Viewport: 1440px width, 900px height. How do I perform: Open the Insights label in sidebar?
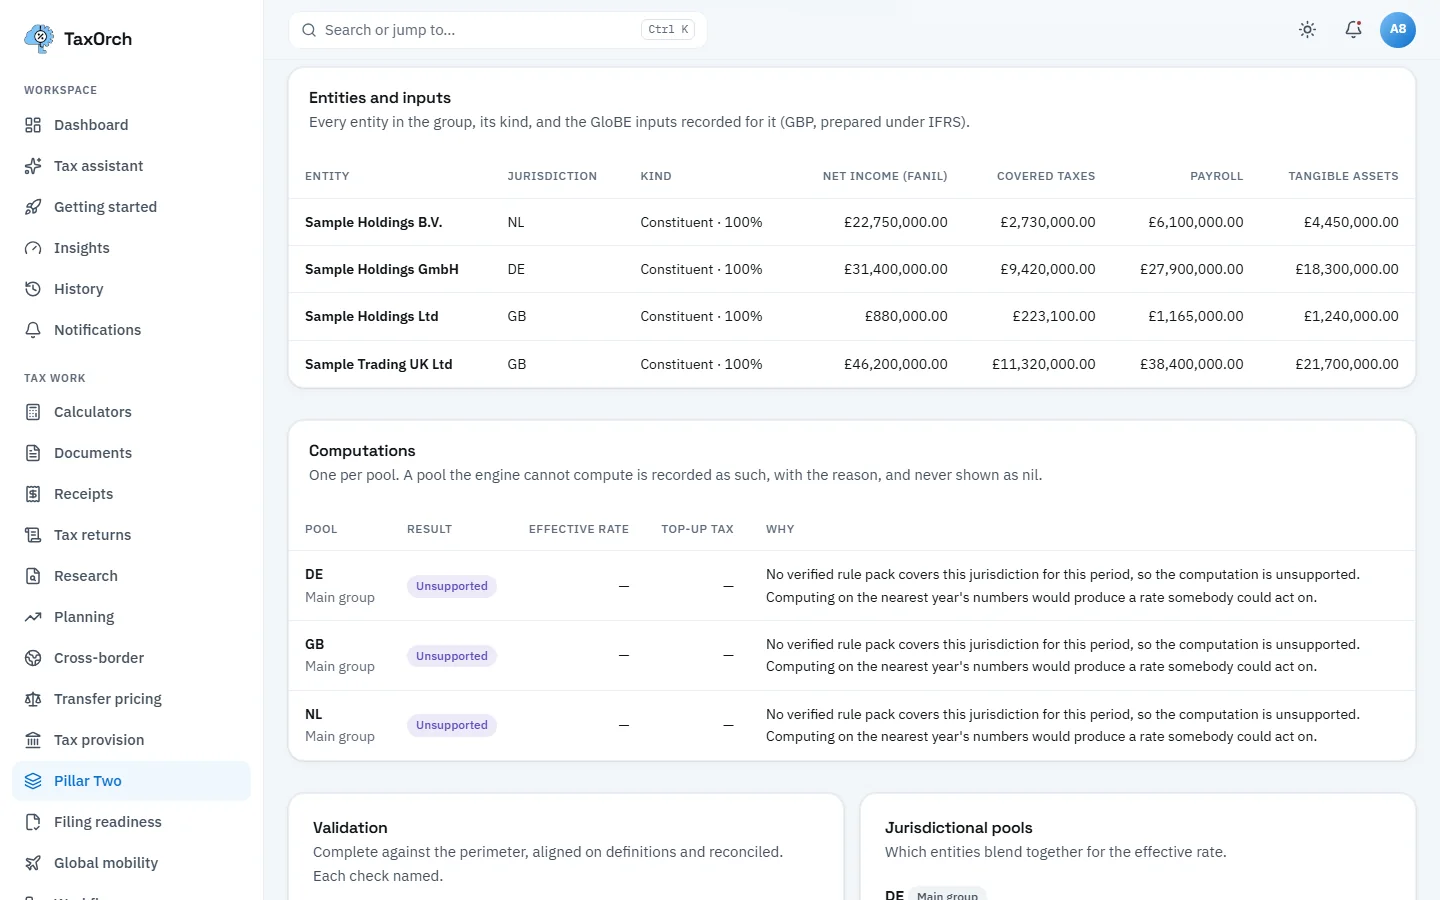(x=82, y=248)
